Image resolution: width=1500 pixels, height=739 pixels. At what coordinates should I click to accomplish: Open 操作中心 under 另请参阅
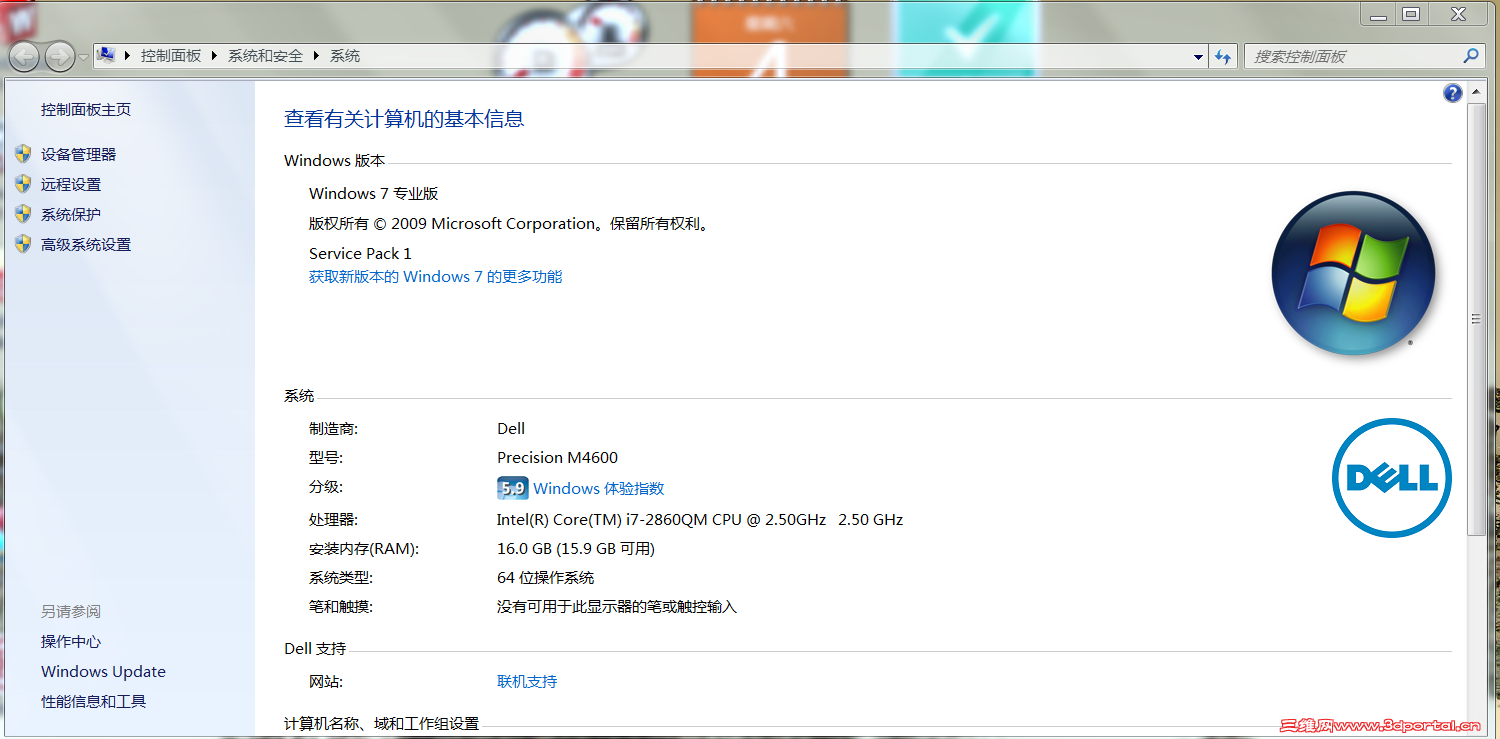71,642
